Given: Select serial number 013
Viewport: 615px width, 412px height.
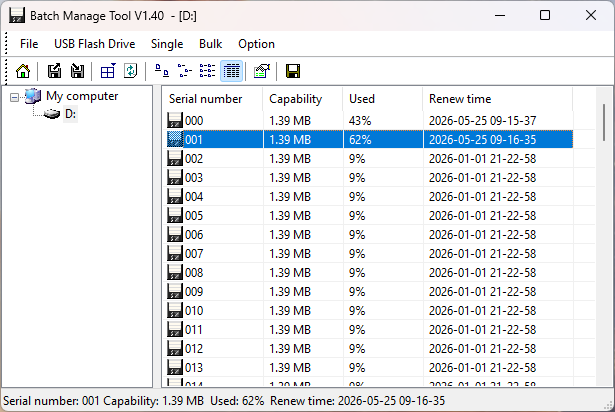Looking at the screenshot, I should pos(194,368).
